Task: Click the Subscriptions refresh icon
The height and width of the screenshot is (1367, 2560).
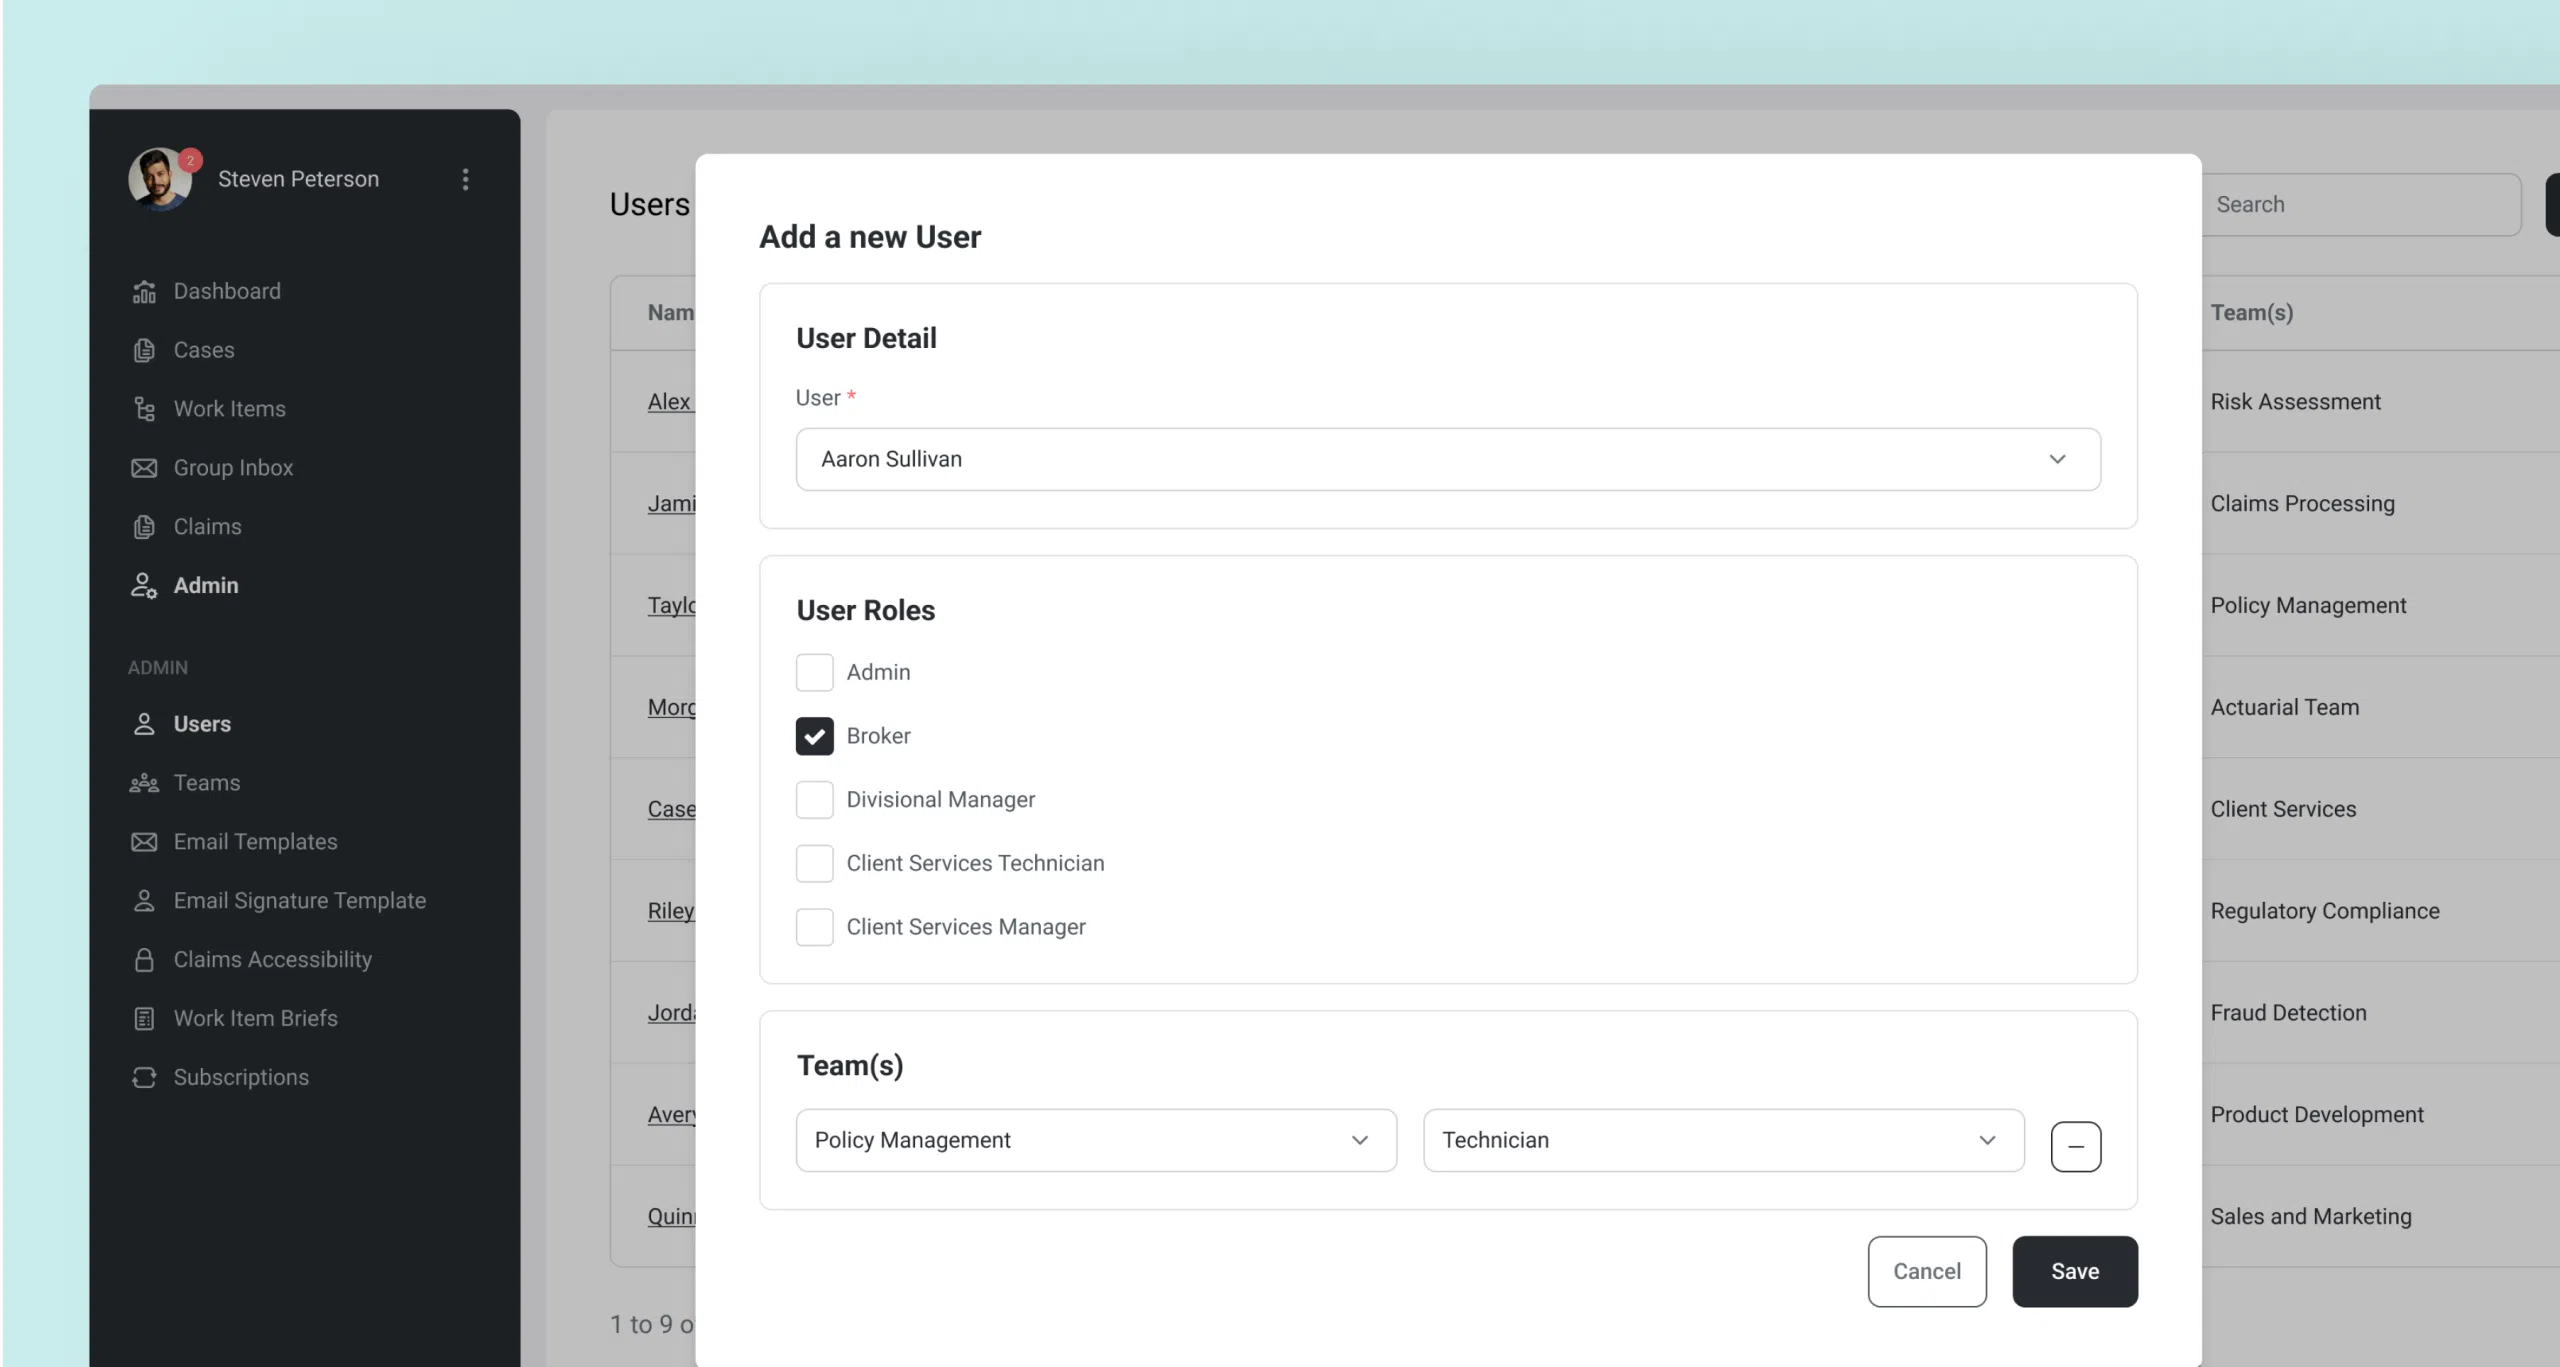Action: 144,1077
